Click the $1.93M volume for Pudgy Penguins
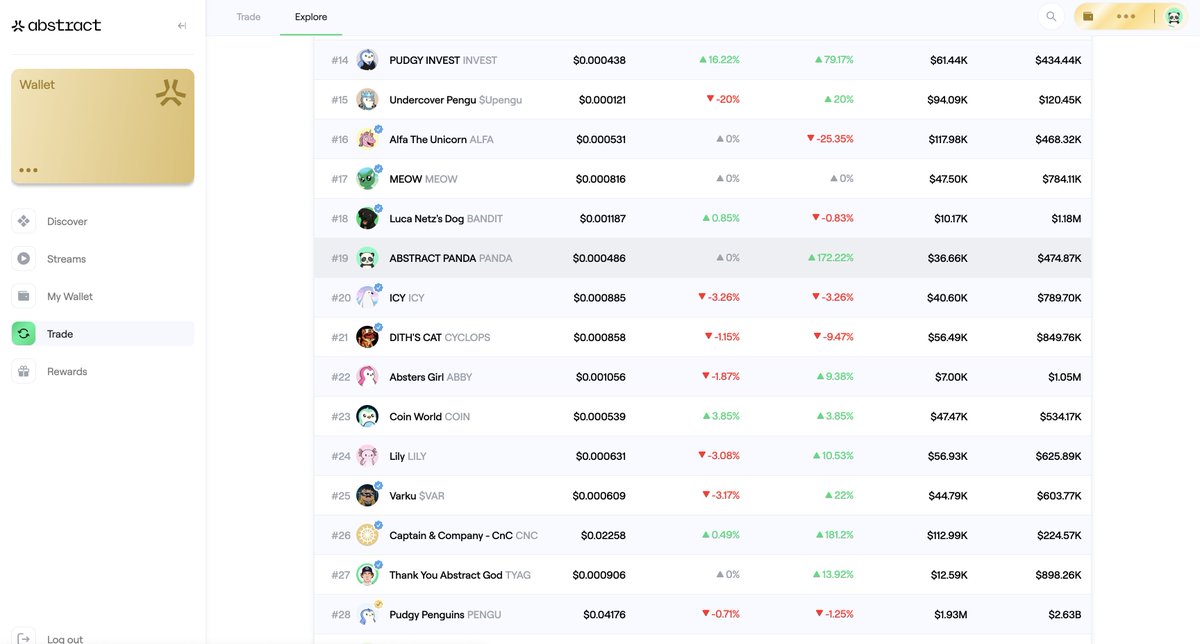This screenshot has height=644, width=1200. pos(951,615)
